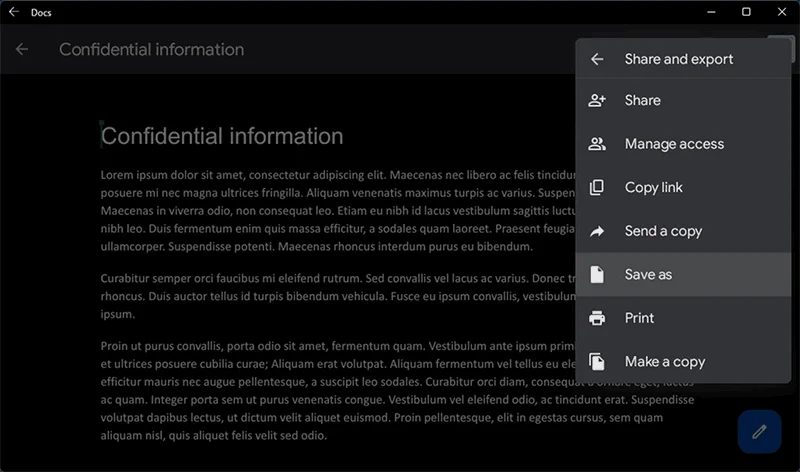800x472 pixels.
Task: Click paragraph starting Proin ut purus
Action: [x=397, y=391]
